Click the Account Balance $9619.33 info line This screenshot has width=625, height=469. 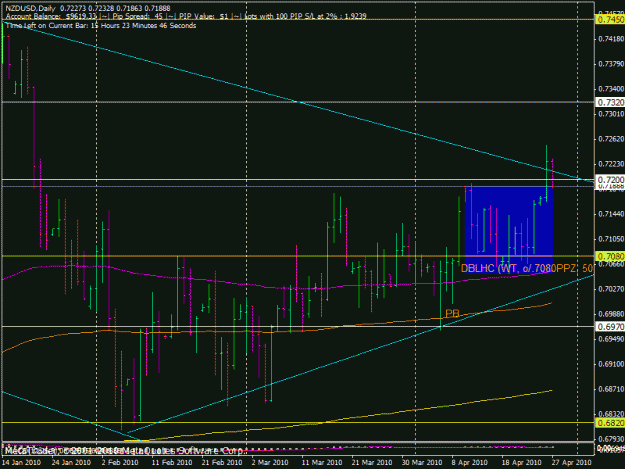(186, 16)
